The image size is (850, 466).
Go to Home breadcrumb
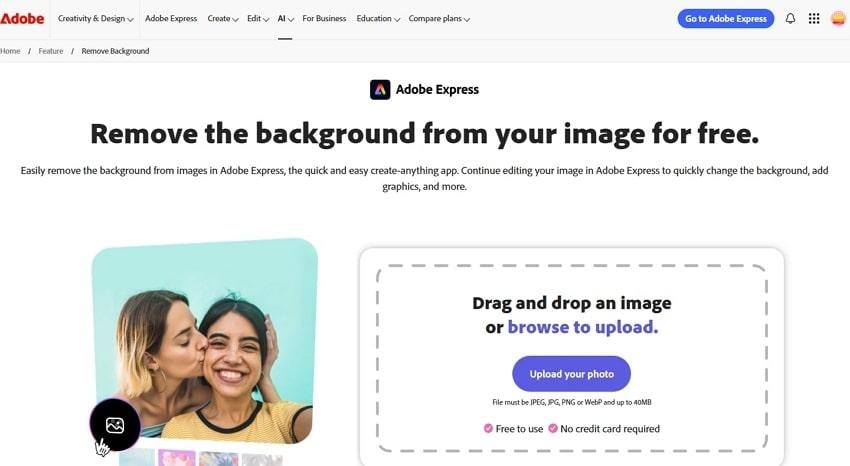(x=10, y=51)
